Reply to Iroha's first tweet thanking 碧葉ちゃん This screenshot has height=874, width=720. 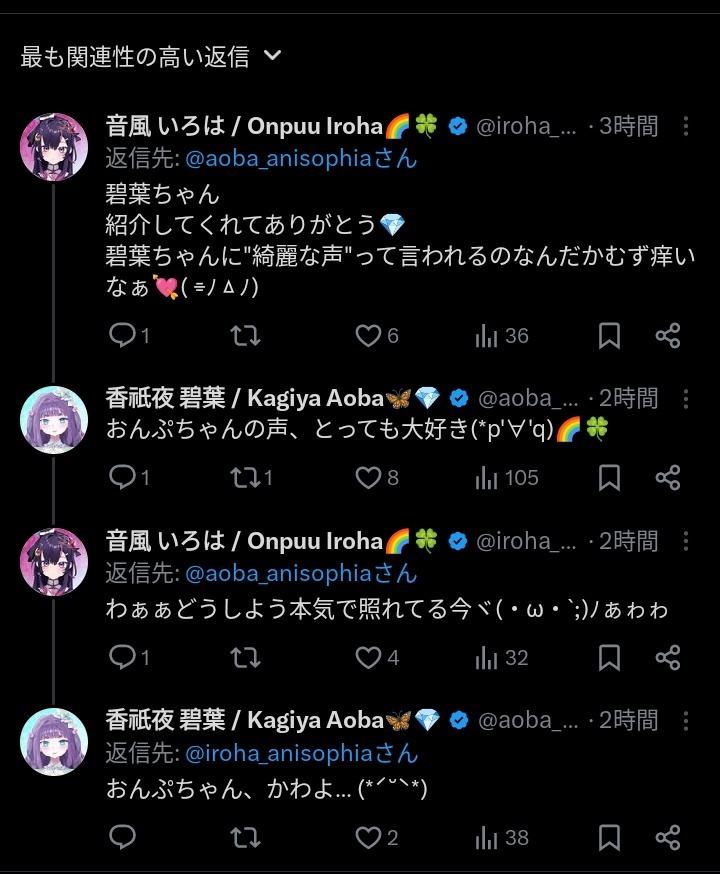point(122,336)
